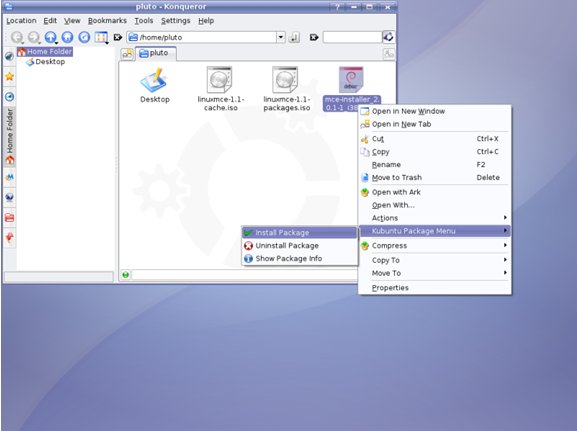This screenshot has width=577, height=431.
Task: Click the Konqueror animated logo icon
Action: coord(389,37)
